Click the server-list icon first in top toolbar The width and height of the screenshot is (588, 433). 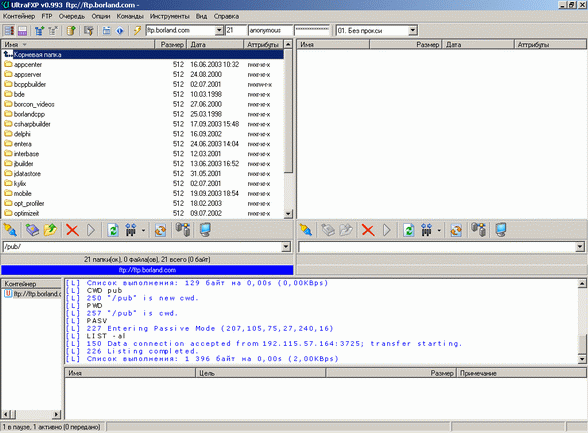coord(9,30)
